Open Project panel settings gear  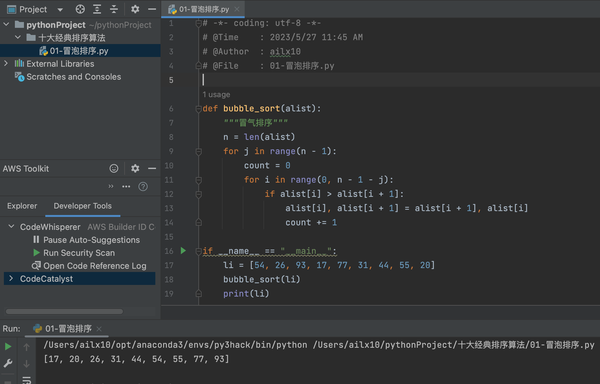coord(135,9)
